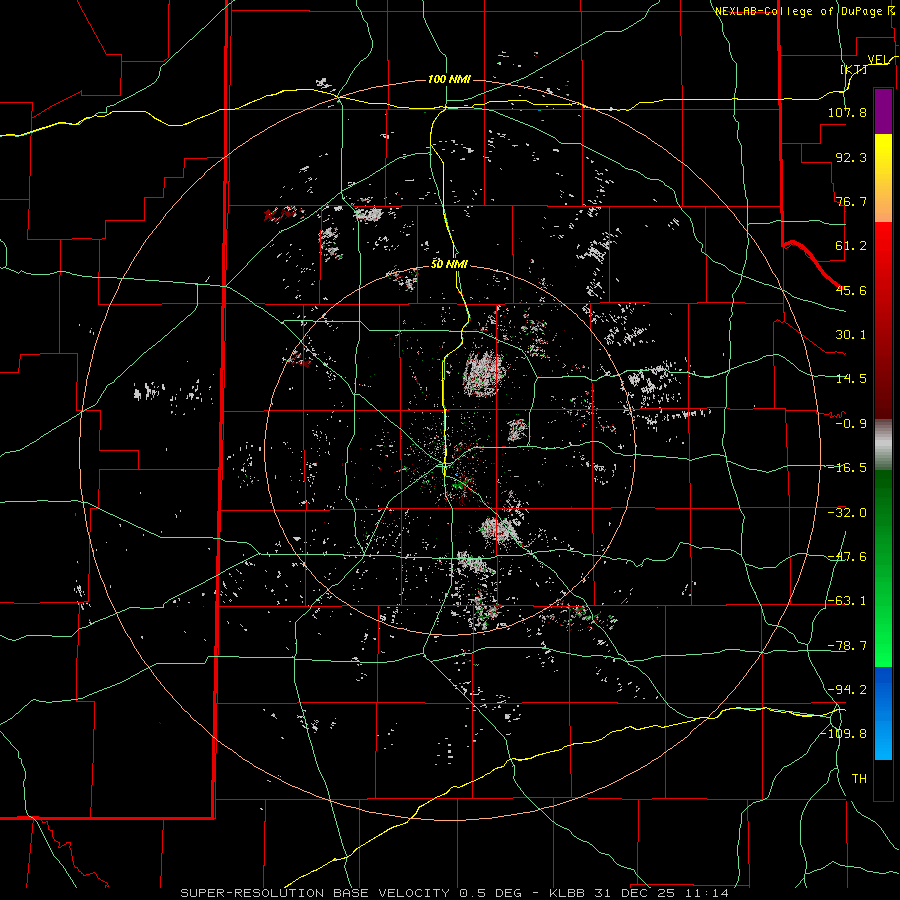This screenshot has width=900, height=900.
Task: Click the -32.0 legend value
Action: (x=847, y=513)
